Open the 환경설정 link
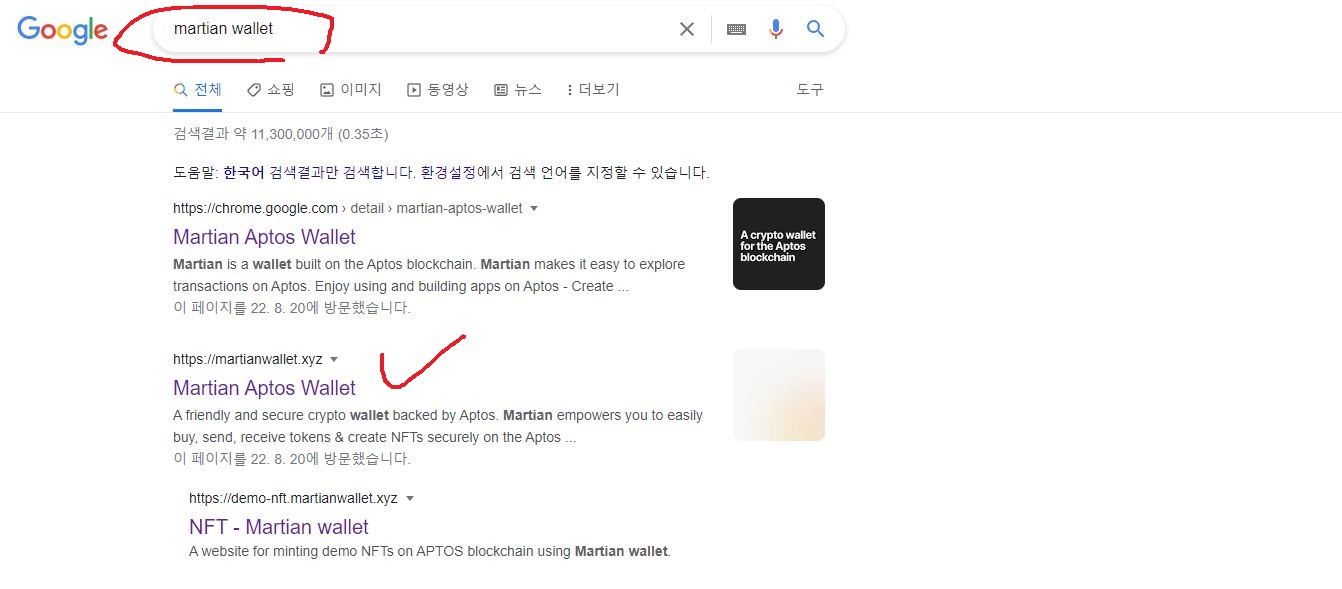Viewport: 1342px width, 589px height. click(449, 172)
